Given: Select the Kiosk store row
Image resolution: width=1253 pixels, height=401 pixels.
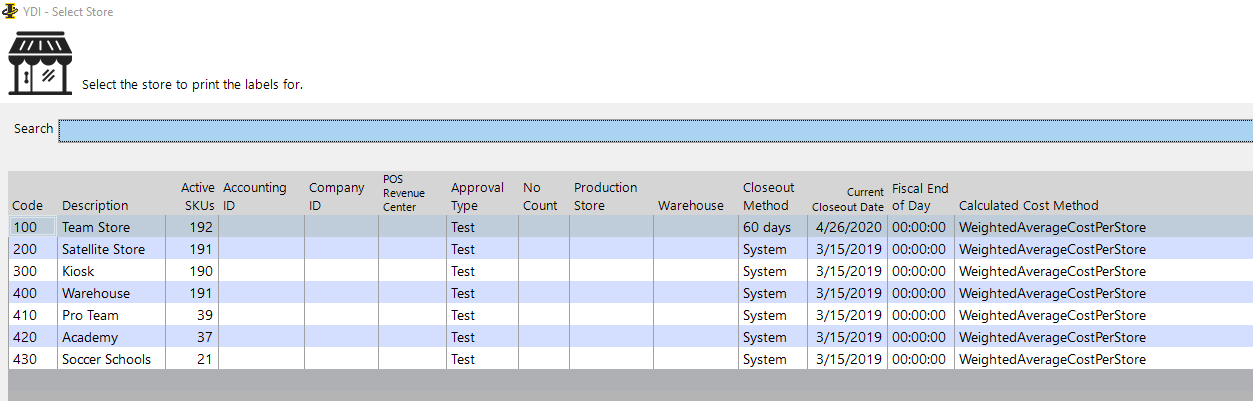Looking at the screenshot, I should (x=631, y=271).
